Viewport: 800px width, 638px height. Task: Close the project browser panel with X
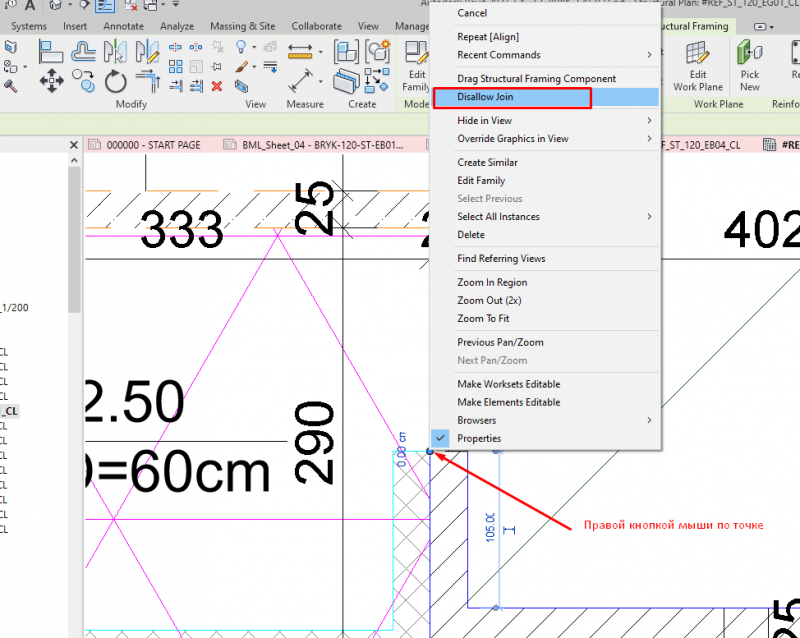pos(74,146)
